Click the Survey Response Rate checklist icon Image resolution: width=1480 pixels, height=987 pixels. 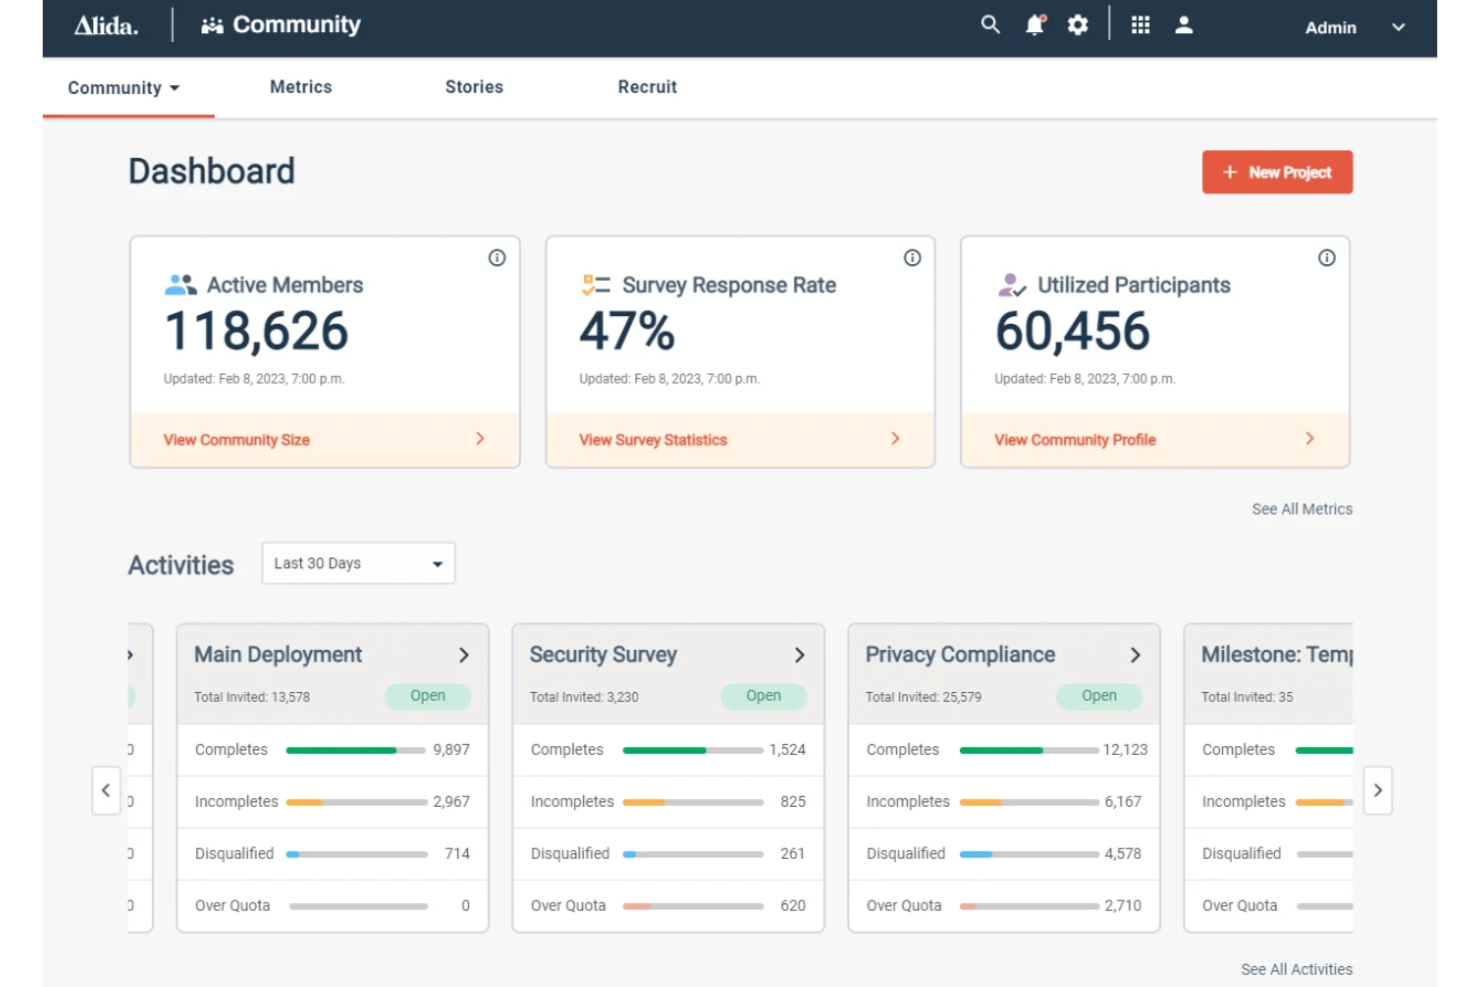click(x=593, y=284)
